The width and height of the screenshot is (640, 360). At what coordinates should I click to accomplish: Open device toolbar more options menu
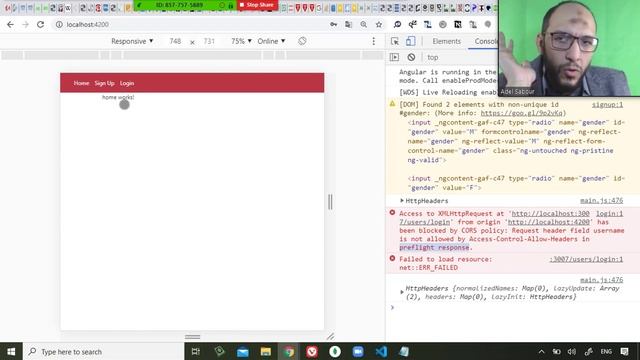point(373,41)
